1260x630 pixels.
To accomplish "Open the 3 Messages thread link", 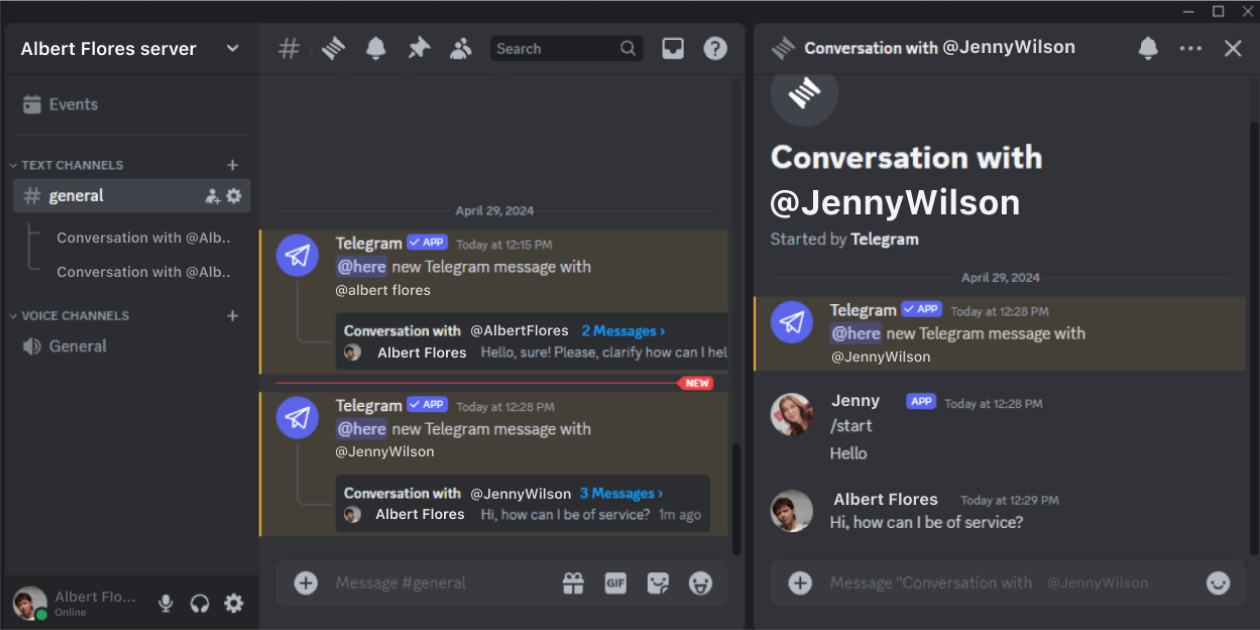I will coord(620,492).
